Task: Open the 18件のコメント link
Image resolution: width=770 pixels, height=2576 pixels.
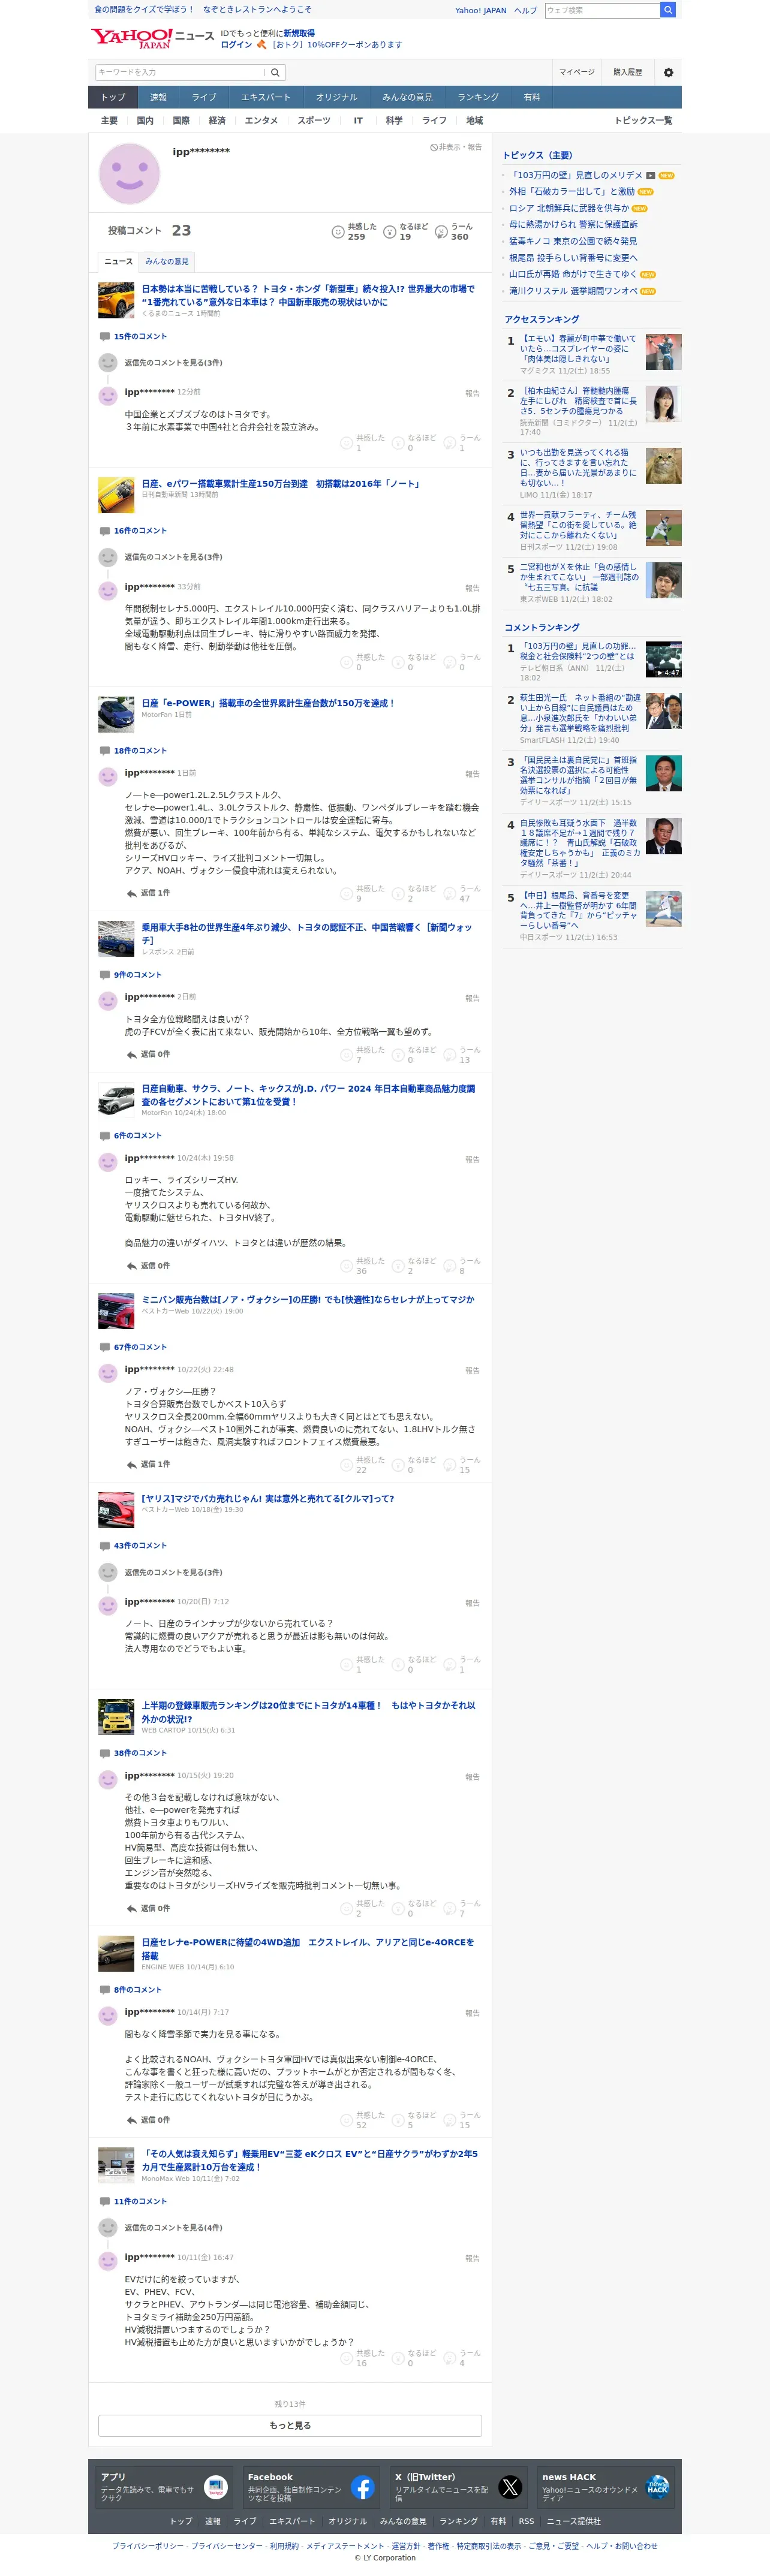Action: click(140, 751)
